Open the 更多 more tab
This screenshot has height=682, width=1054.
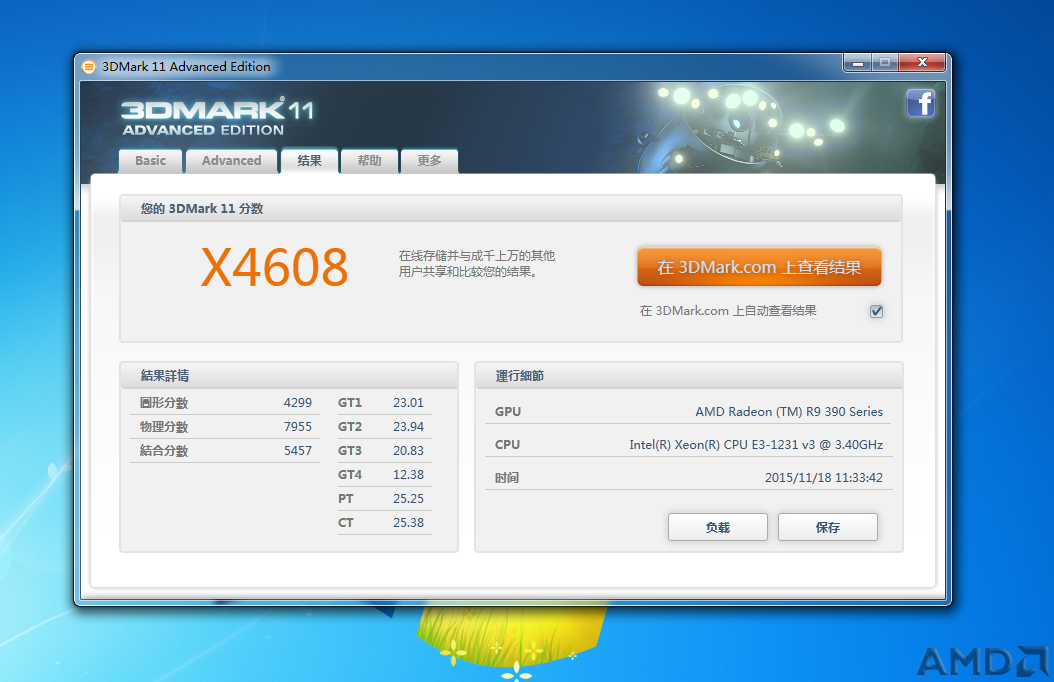[429, 161]
